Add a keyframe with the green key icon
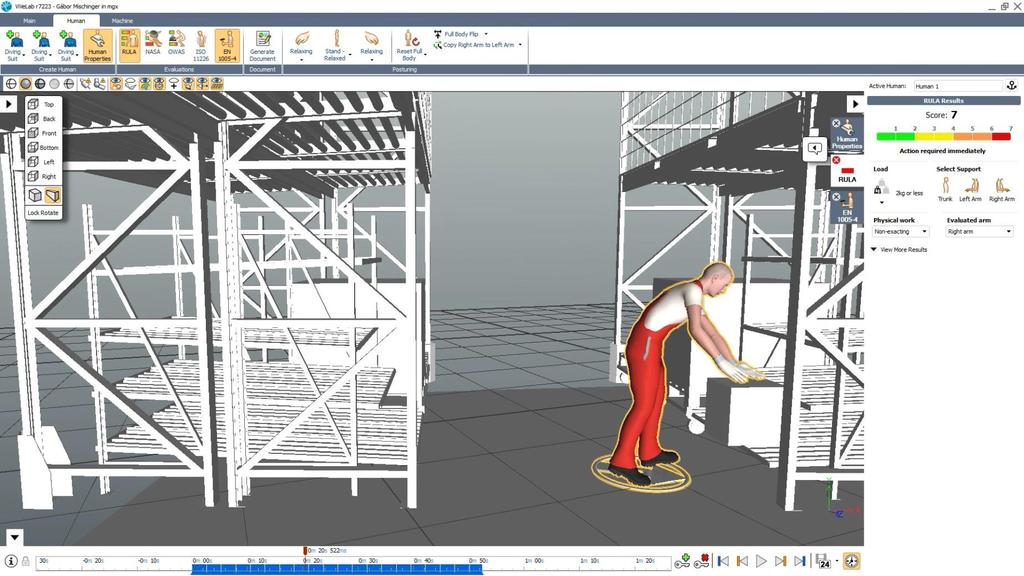The width and height of the screenshot is (1024, 576). click(682, 561)
